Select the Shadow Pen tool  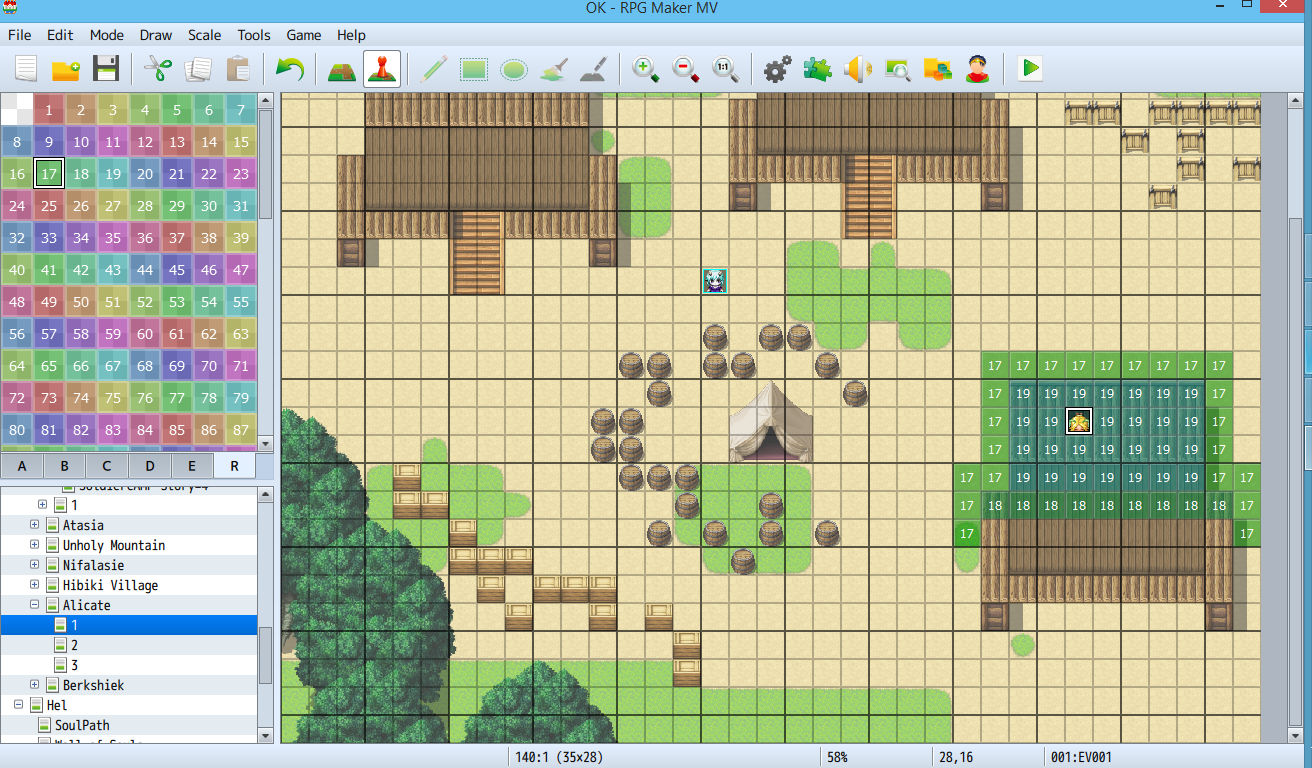point(594,69)
